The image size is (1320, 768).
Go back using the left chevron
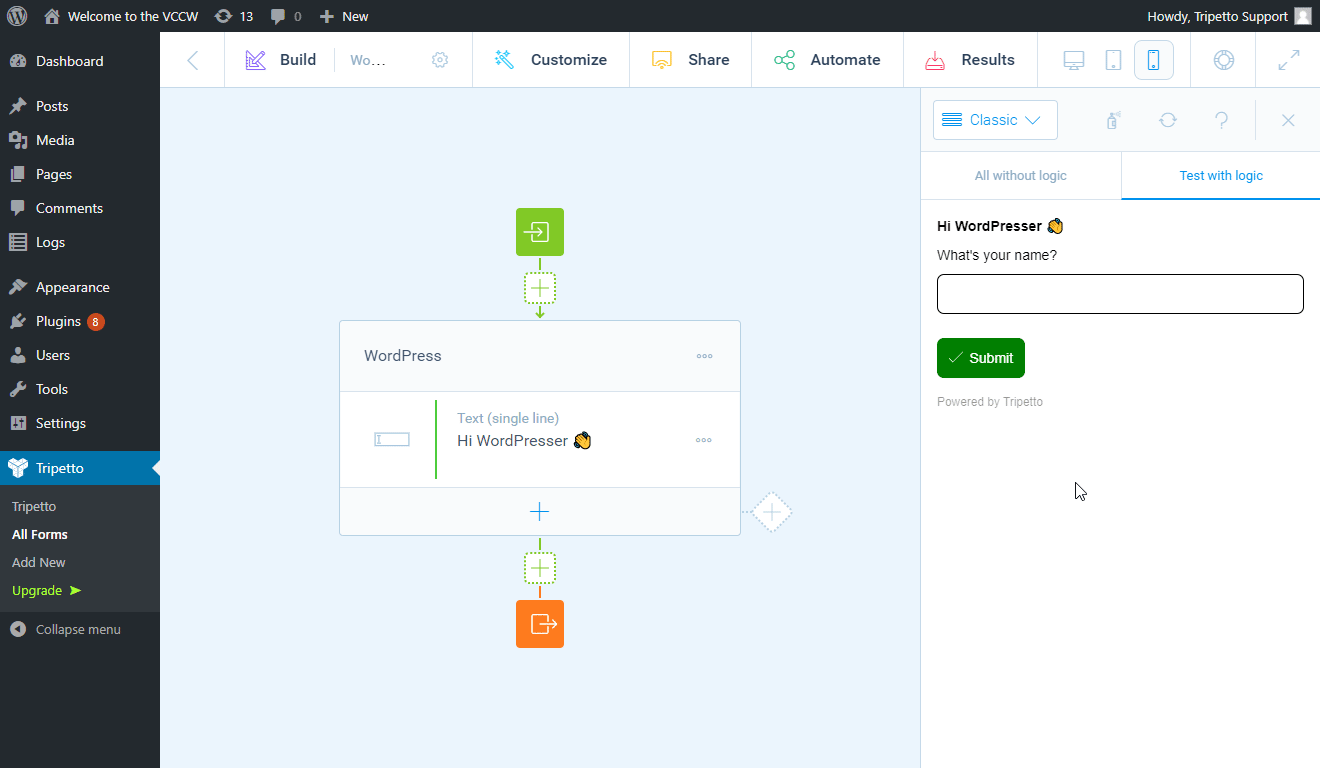coord(193,60)
